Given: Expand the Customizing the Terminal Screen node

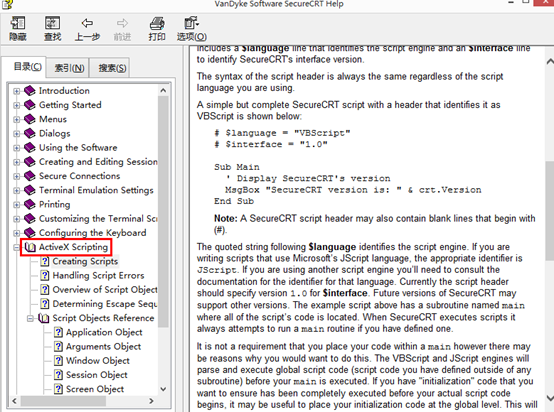Looking at the screenshot, I should pyautogui.click(x=16, y=219).
